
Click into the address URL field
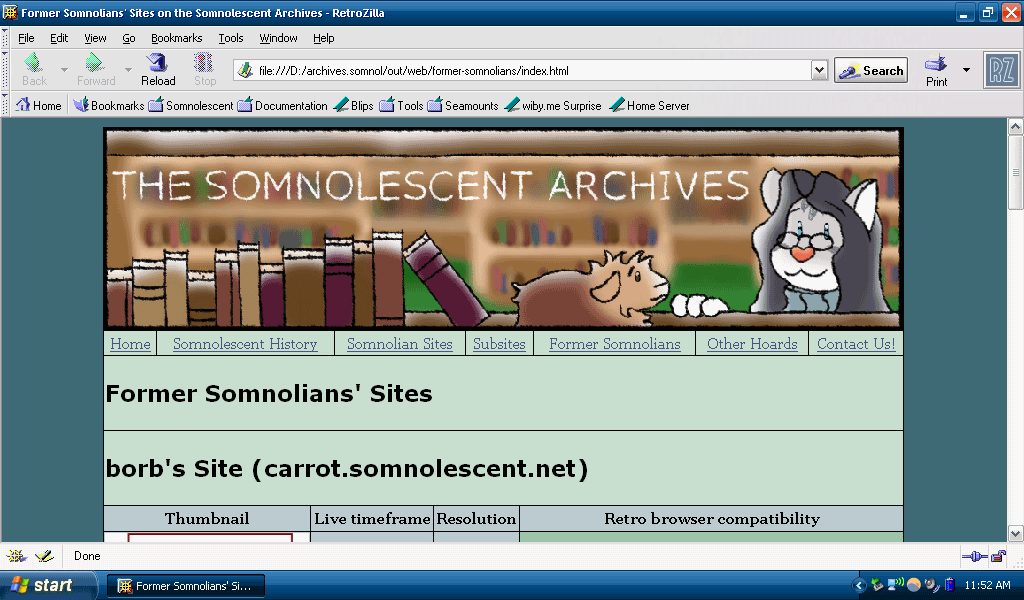click(530, 71)
